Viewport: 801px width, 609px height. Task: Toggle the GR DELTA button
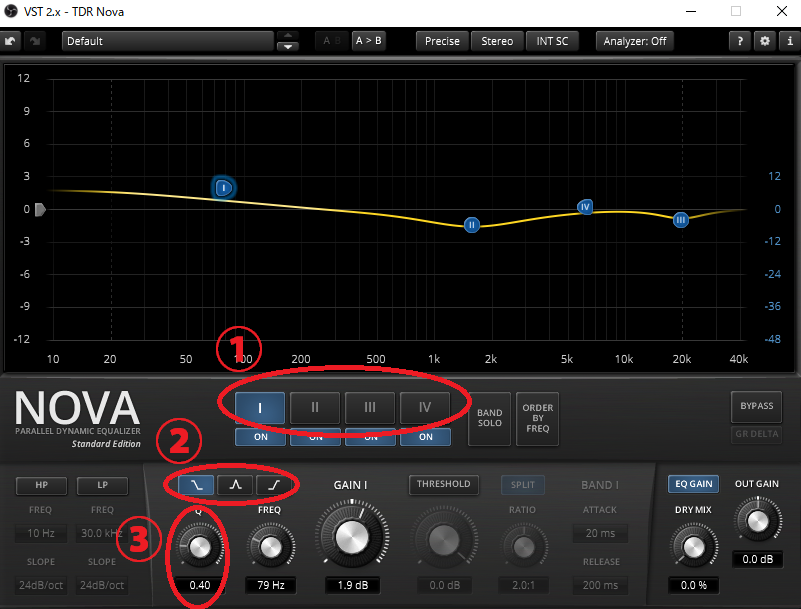coord(757,434)
